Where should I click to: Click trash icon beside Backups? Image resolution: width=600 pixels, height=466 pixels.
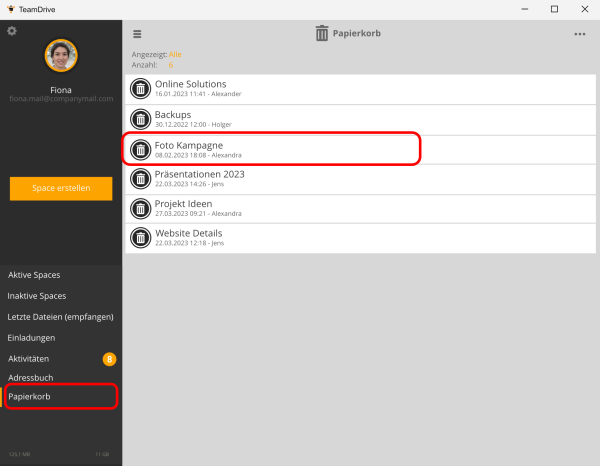click(x=141, y=119)
